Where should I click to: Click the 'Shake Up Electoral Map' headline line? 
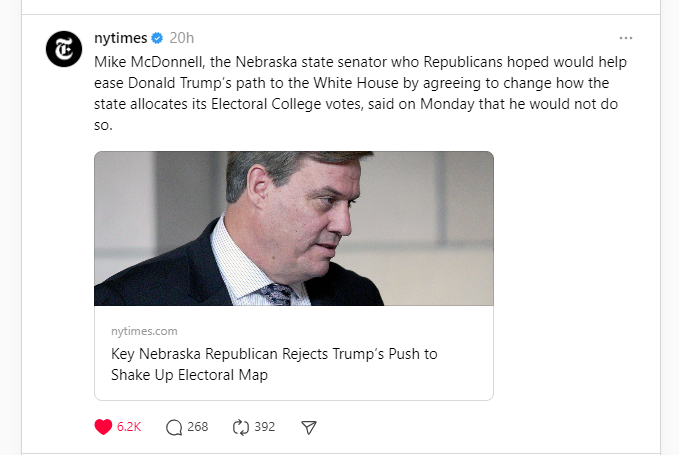pos(189,375)
